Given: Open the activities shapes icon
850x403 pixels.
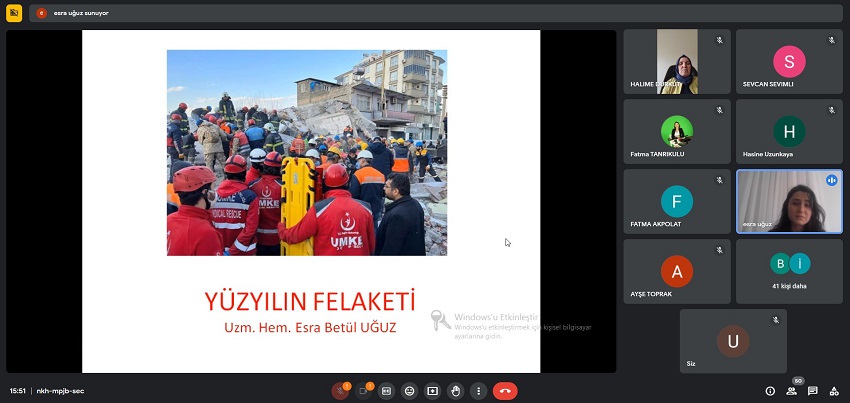Looking at the screenshot, I should click(835, 391).
